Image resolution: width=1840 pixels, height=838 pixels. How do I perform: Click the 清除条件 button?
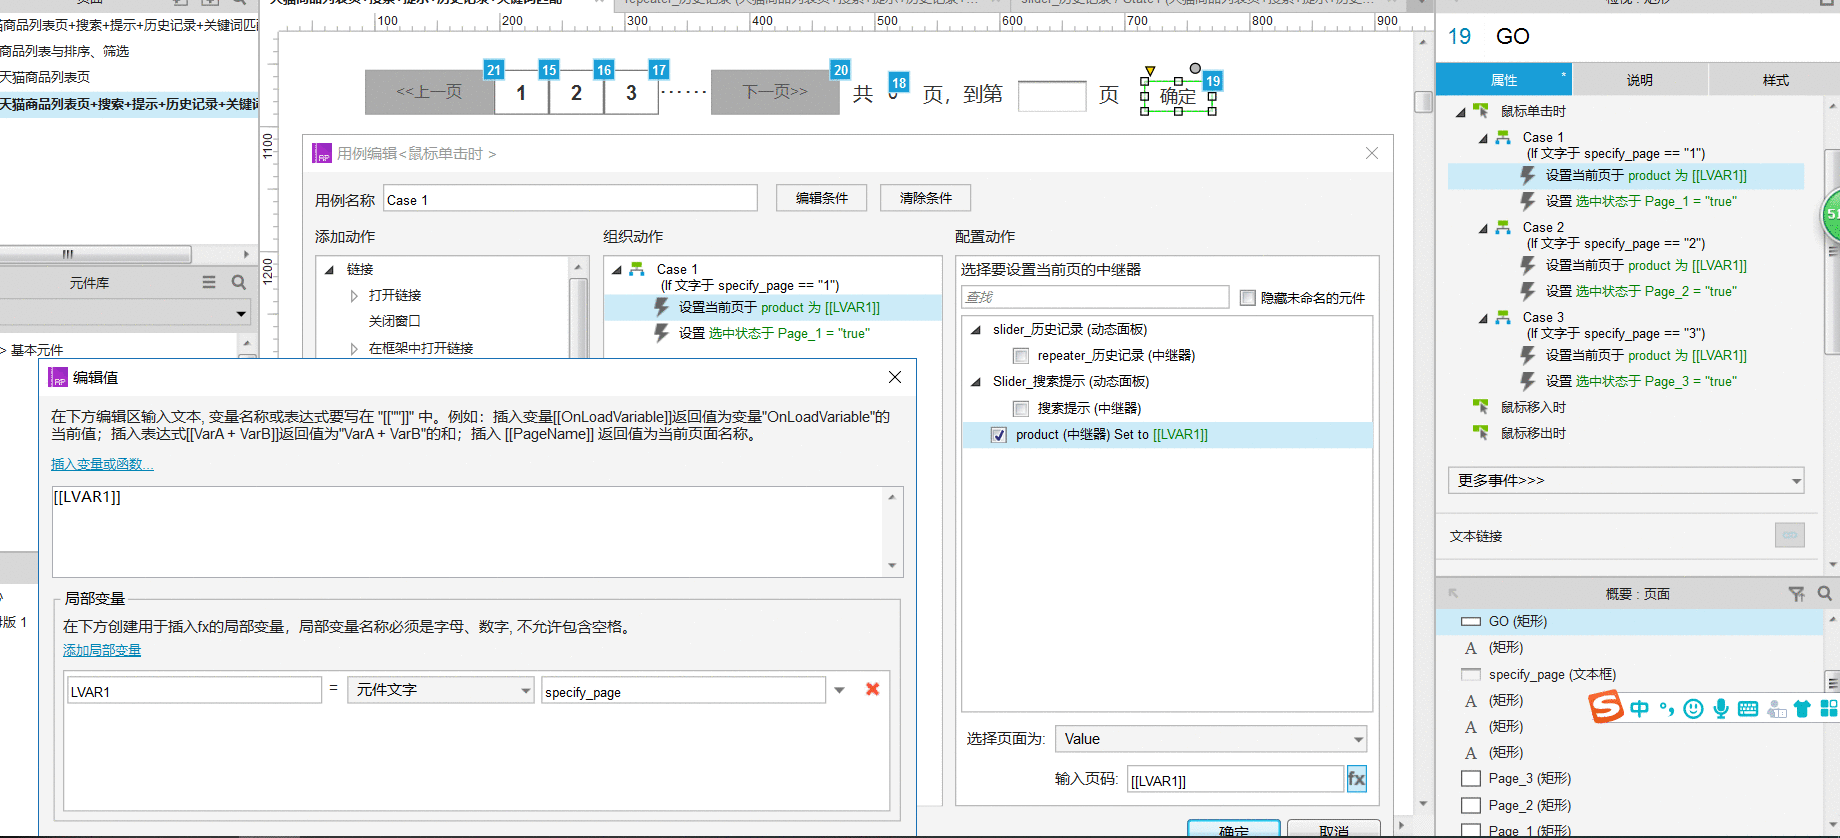pos(926,198)
